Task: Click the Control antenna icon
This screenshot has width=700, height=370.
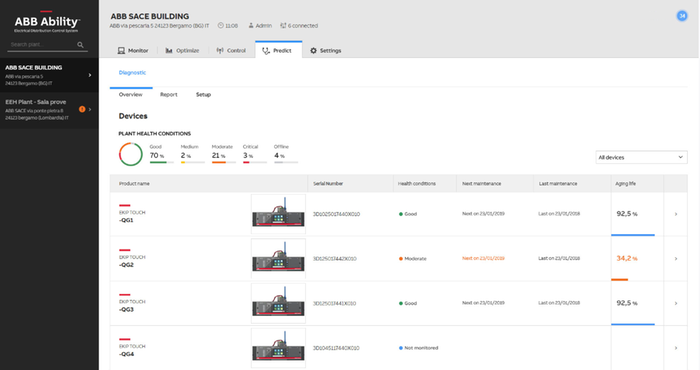Action: pos(220,51)
